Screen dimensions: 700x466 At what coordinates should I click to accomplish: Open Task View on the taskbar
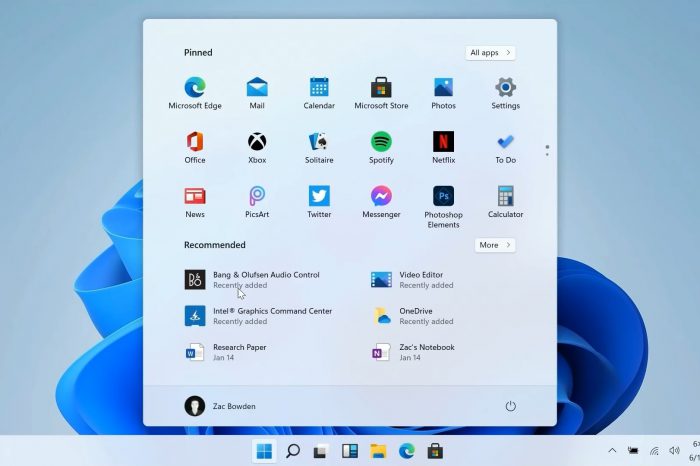click(321, 451)
